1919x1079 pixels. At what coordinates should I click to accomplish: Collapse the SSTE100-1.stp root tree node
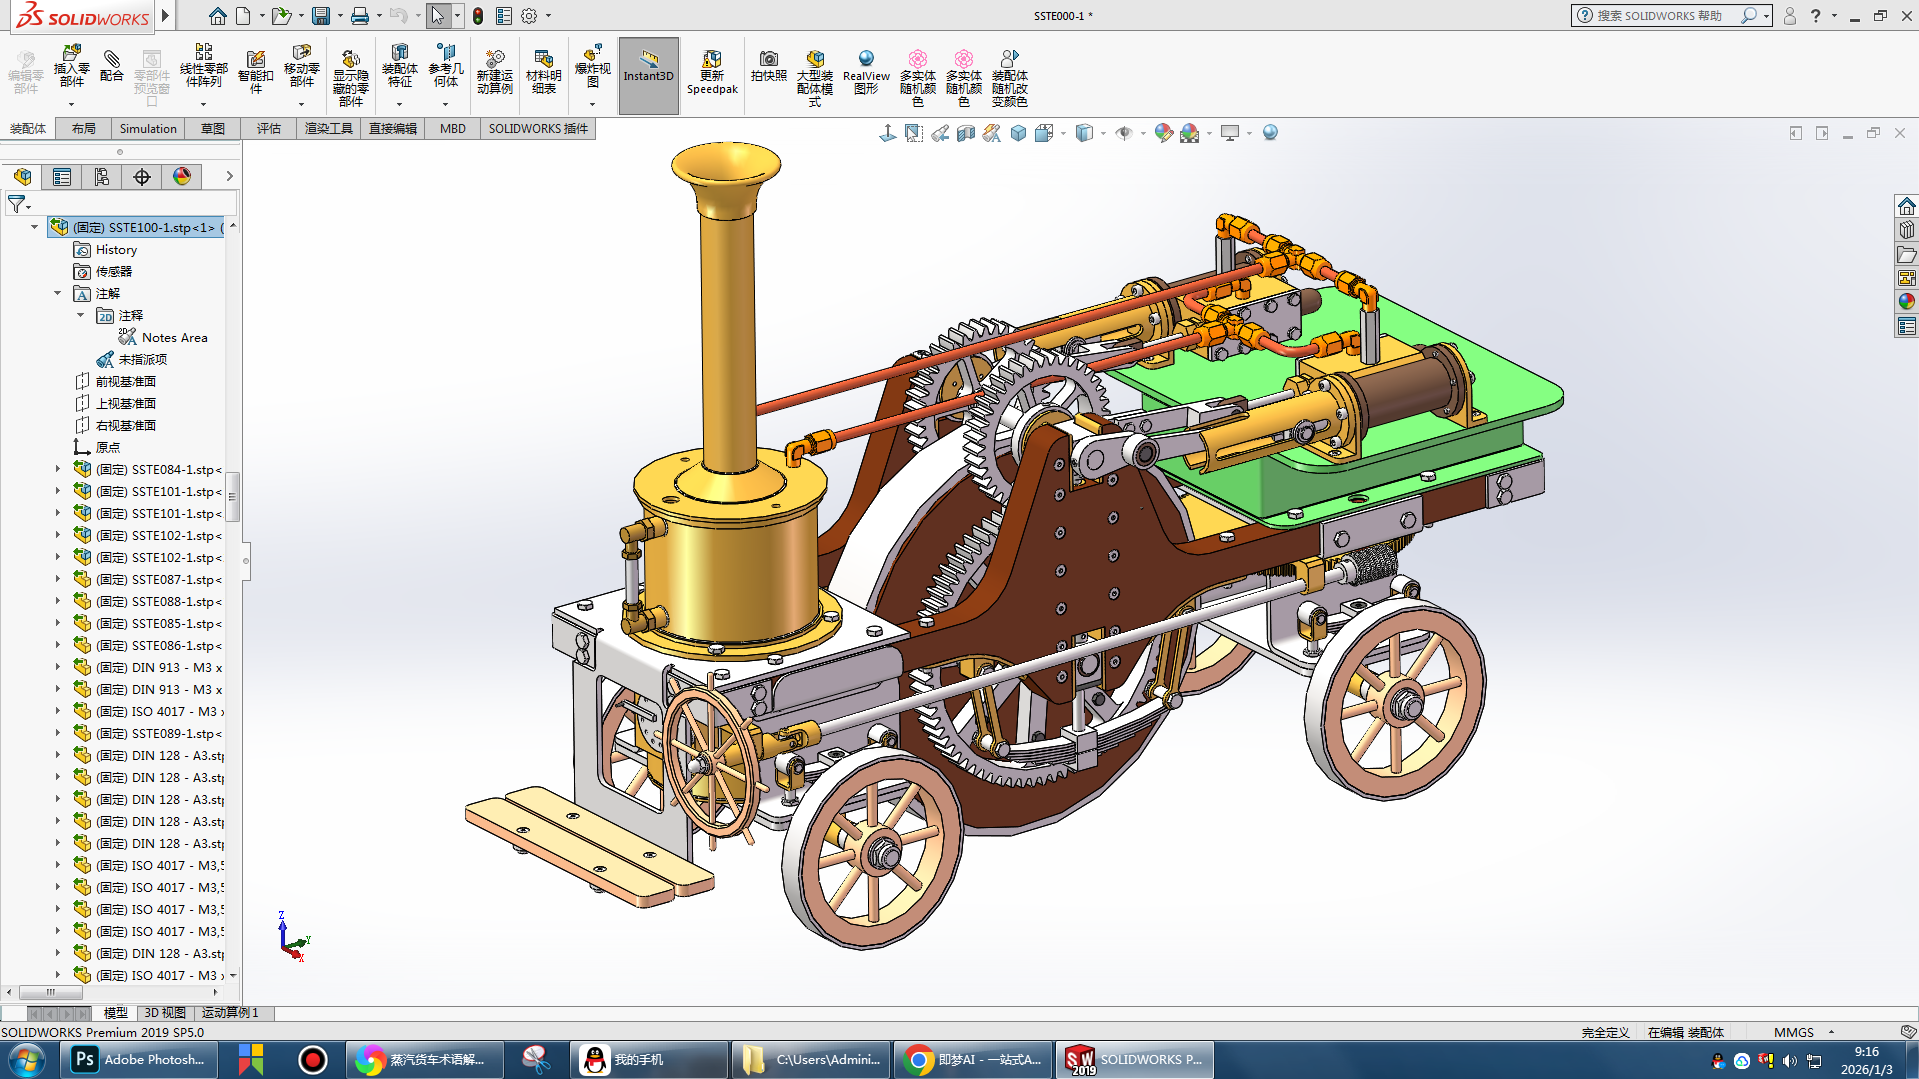click(x=34, y=227)
